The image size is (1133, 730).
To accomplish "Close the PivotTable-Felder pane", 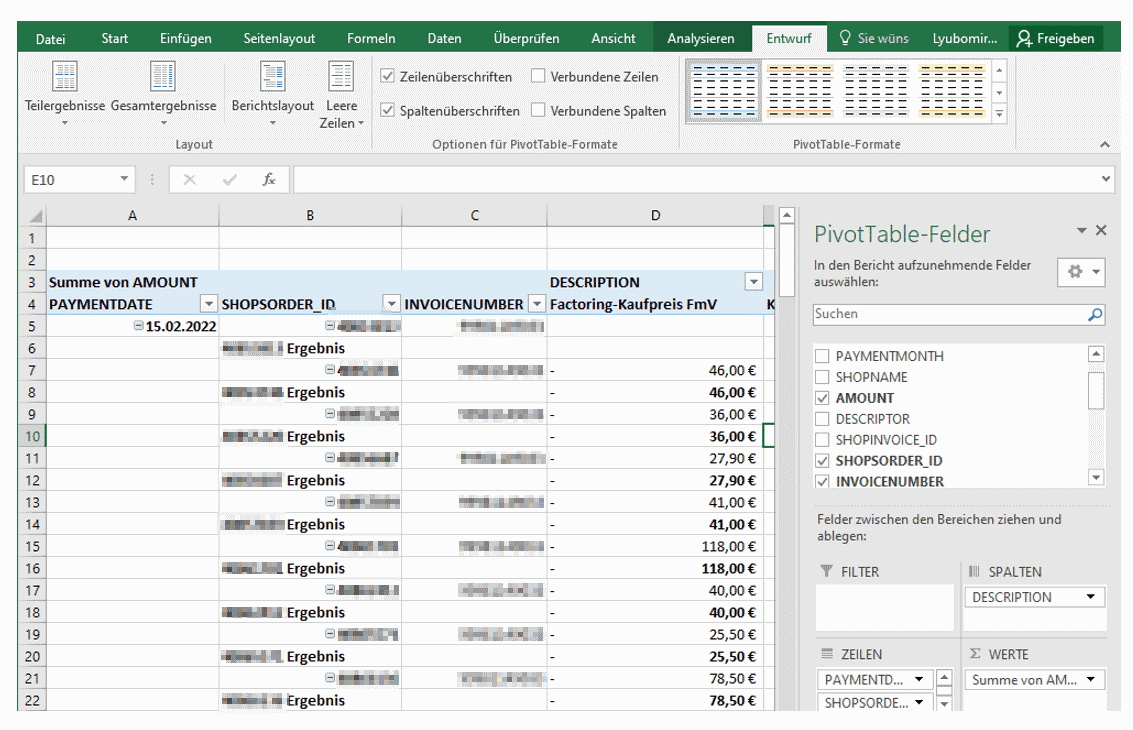I will (x=1101, y=230).
